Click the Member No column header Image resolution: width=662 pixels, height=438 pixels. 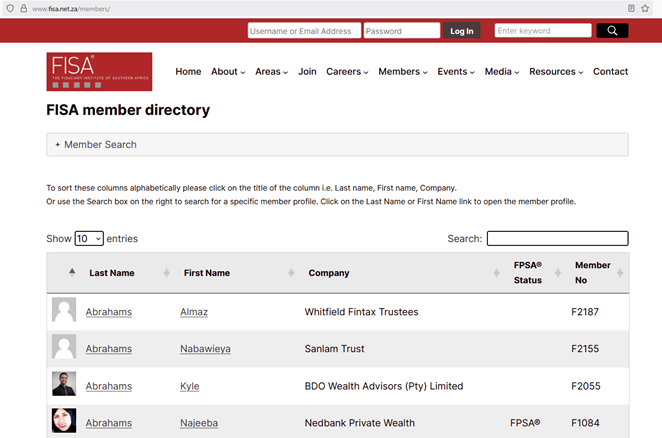point(593,272)
